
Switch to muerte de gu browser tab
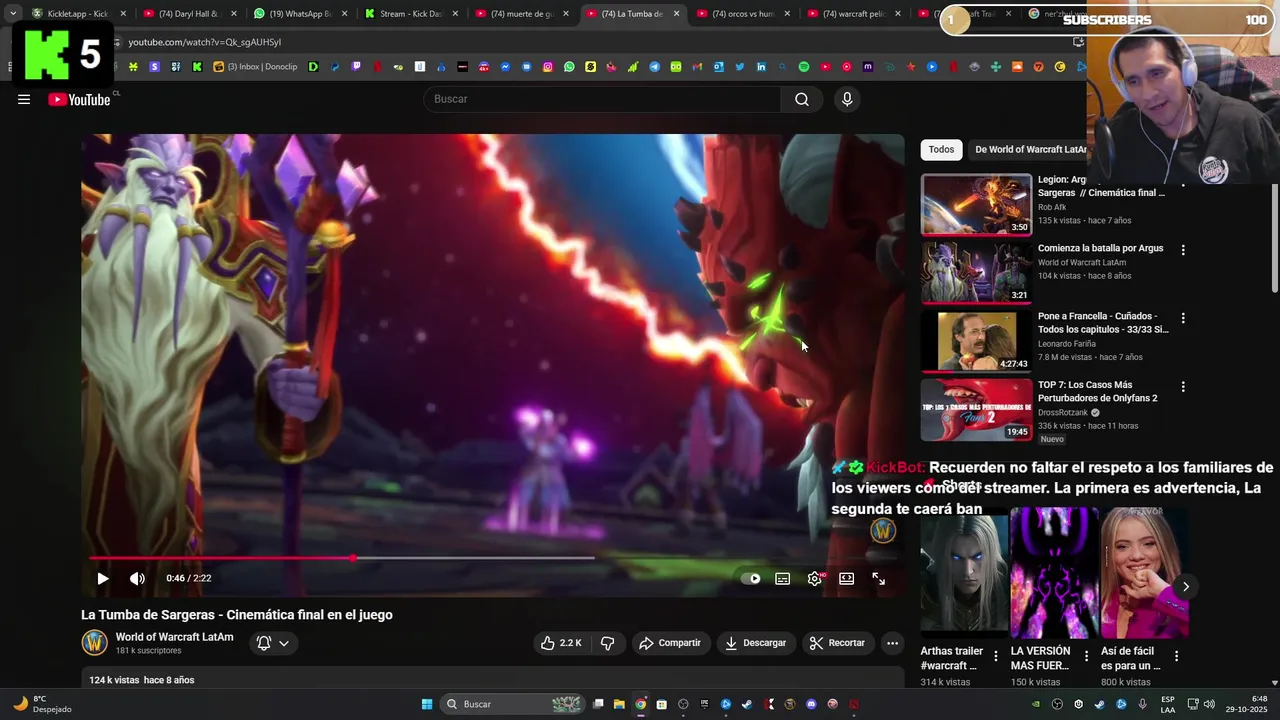[521, 14]
